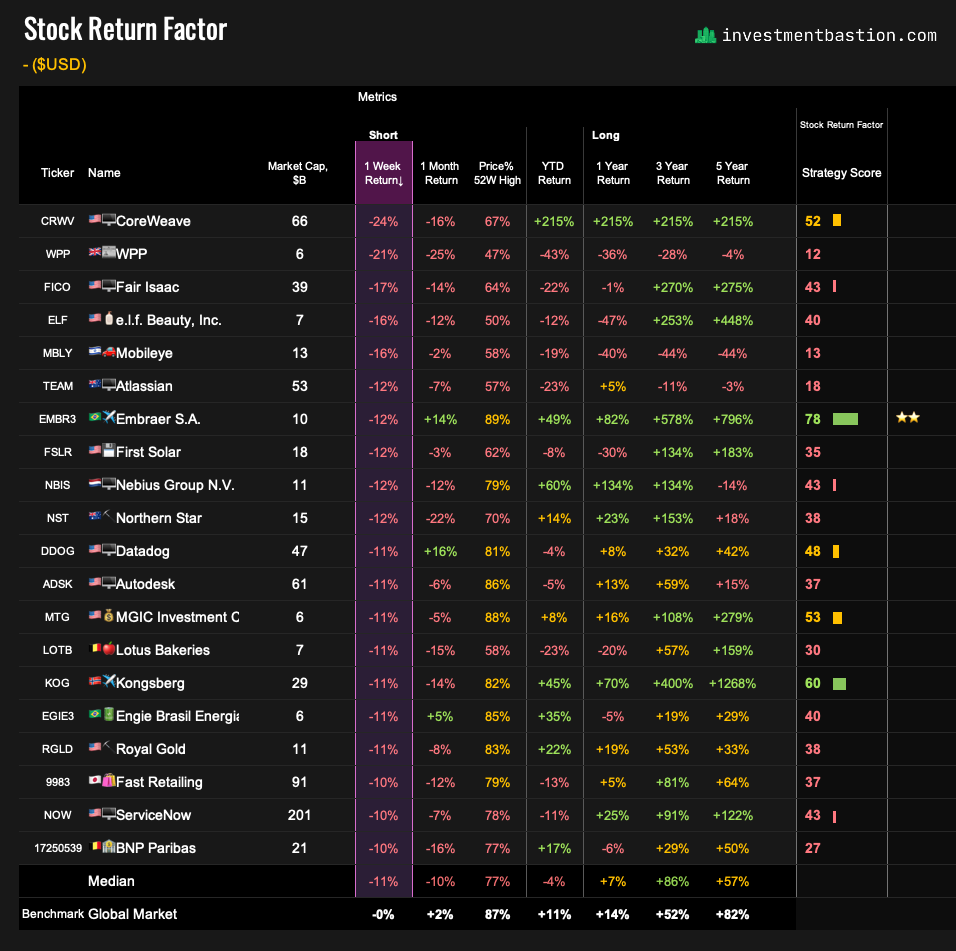The width and height of the screenshot is (956, 951).
Task: Click the computer icon next to CoreWeave
Action: pyautogui.click(x=109, y=219)
